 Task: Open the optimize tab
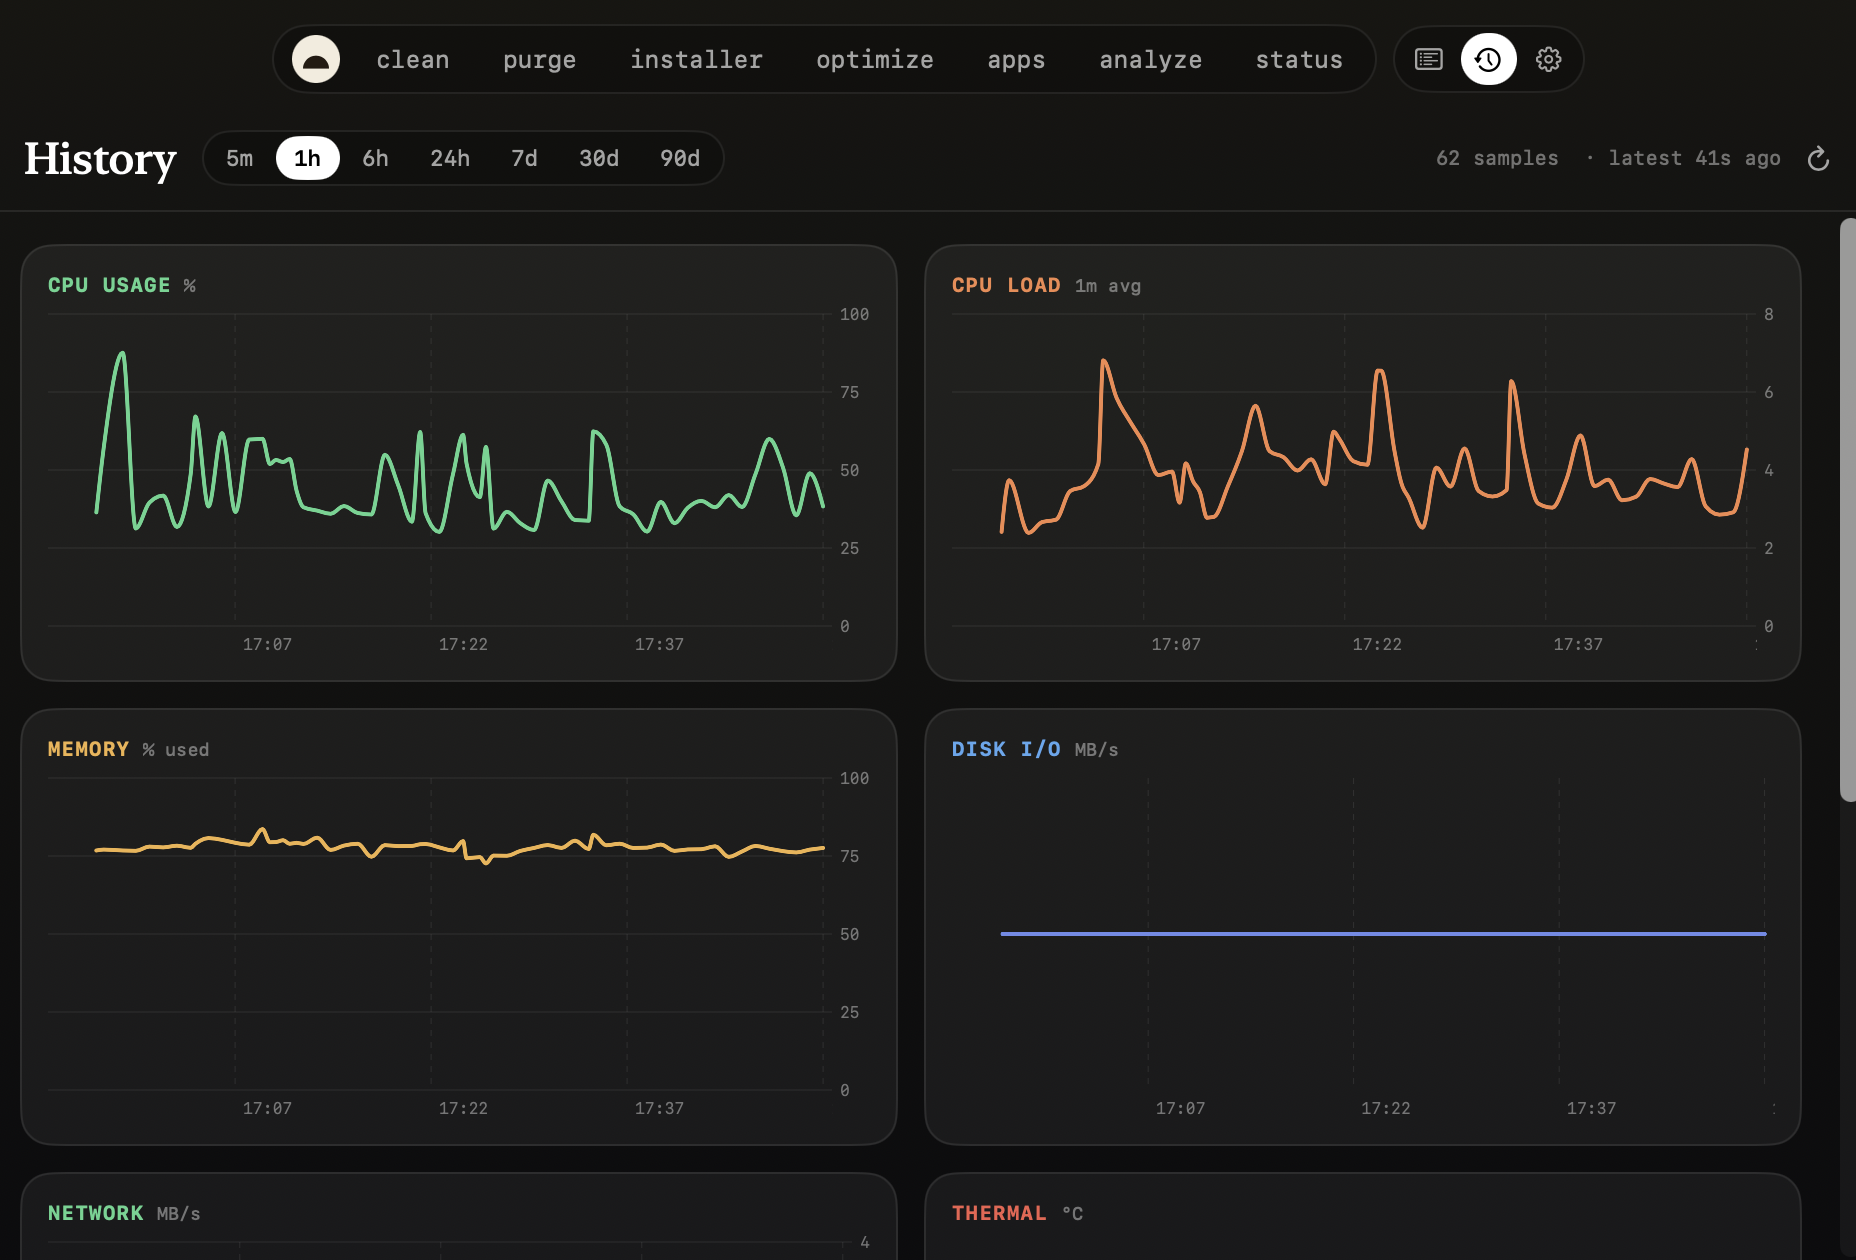coord(875,60)
